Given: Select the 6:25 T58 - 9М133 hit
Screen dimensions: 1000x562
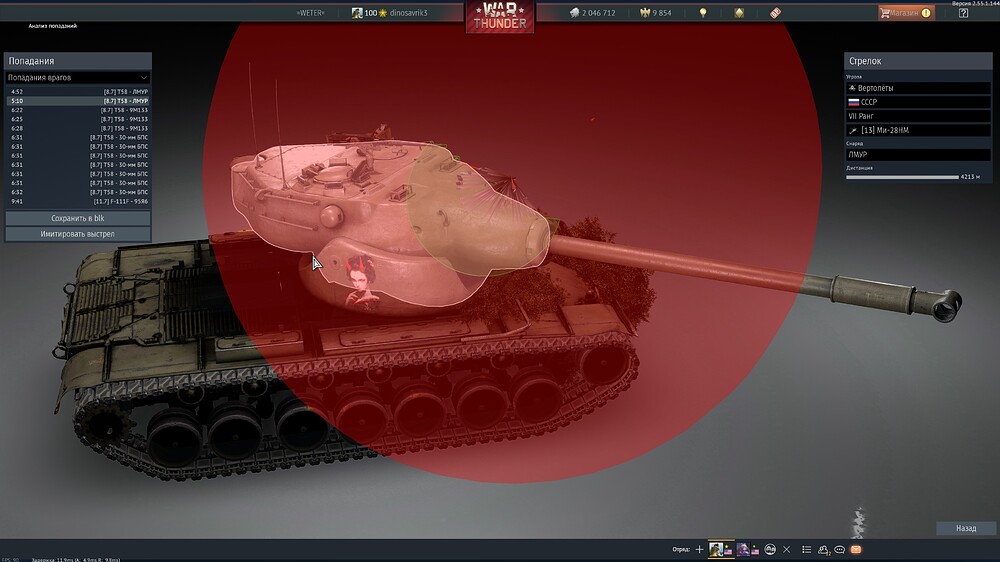Looking at the screenshot, I should pos(78,119).
